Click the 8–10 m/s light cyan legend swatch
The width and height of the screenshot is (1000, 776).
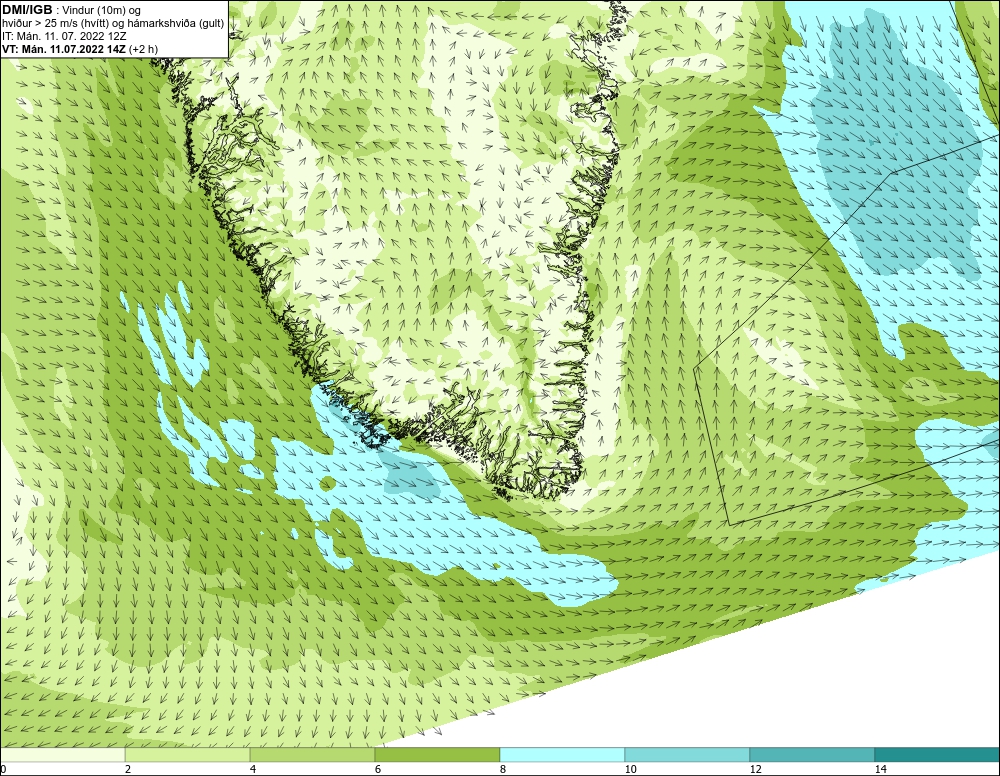point(562,755)
